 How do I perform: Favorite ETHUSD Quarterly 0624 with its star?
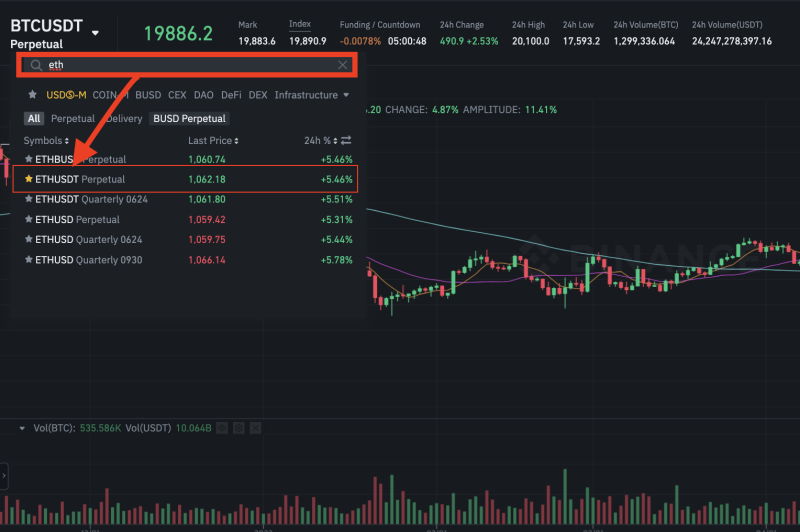click(29, 239)
